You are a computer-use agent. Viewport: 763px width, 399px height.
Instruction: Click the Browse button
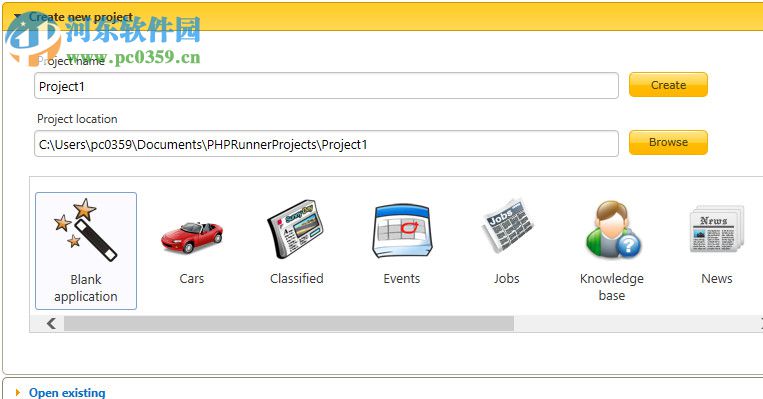click(x=668, y=142)
